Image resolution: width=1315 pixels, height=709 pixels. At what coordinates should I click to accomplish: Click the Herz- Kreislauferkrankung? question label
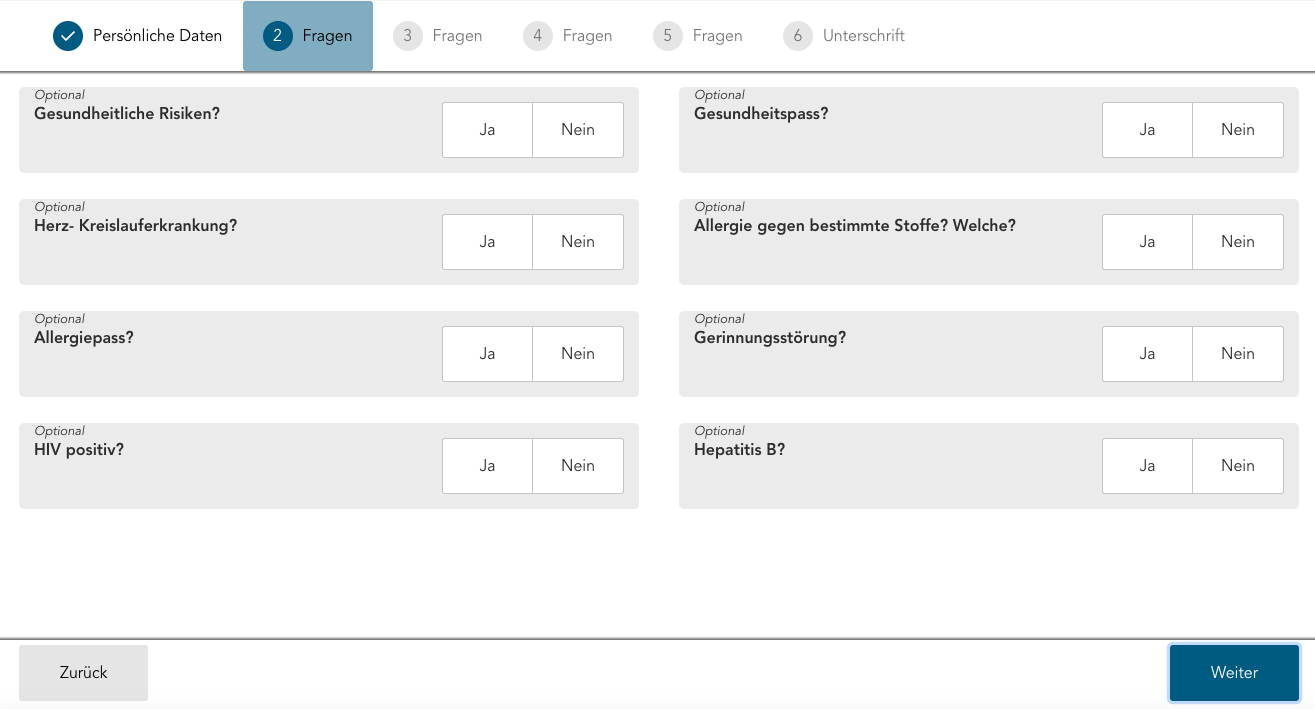[x=136, y=226]
